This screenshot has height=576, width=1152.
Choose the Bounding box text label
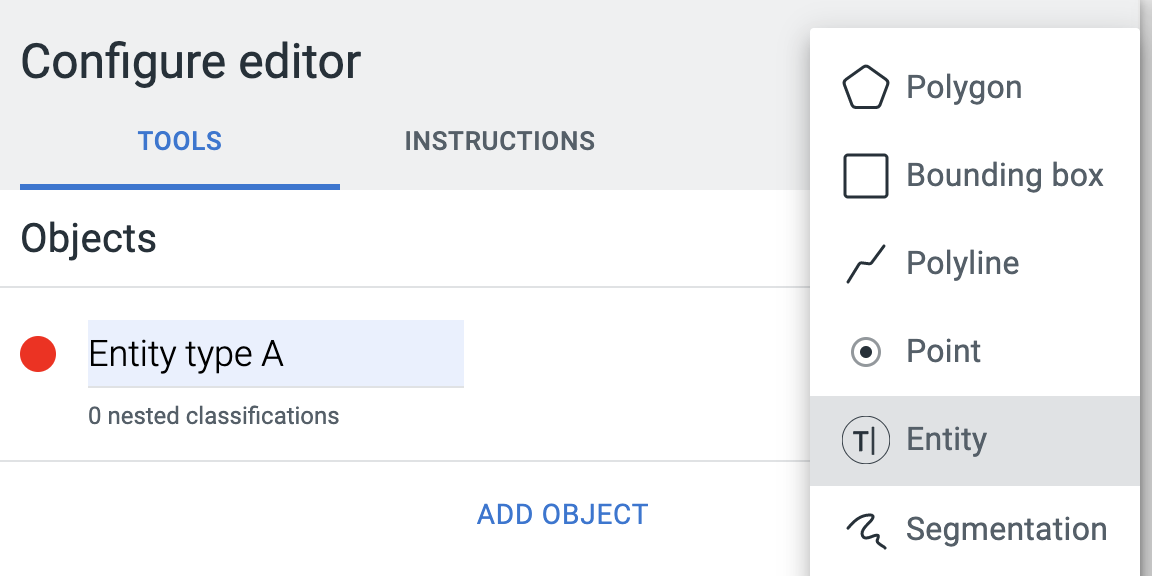(1005, 176)
